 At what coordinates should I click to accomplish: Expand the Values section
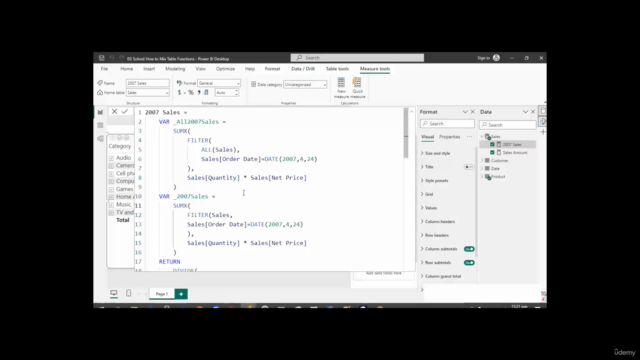coord(431,208)
